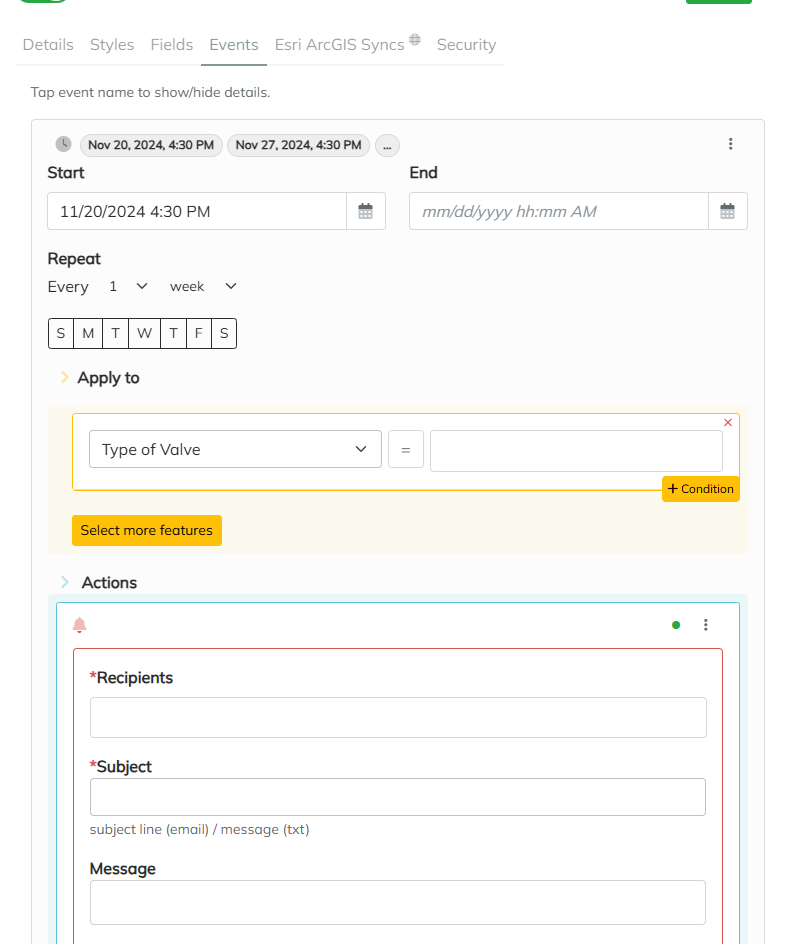Collapse the Apply to section
Image resolution: width=796 pixels, height=944 pixels.
[x=66, y=378]
